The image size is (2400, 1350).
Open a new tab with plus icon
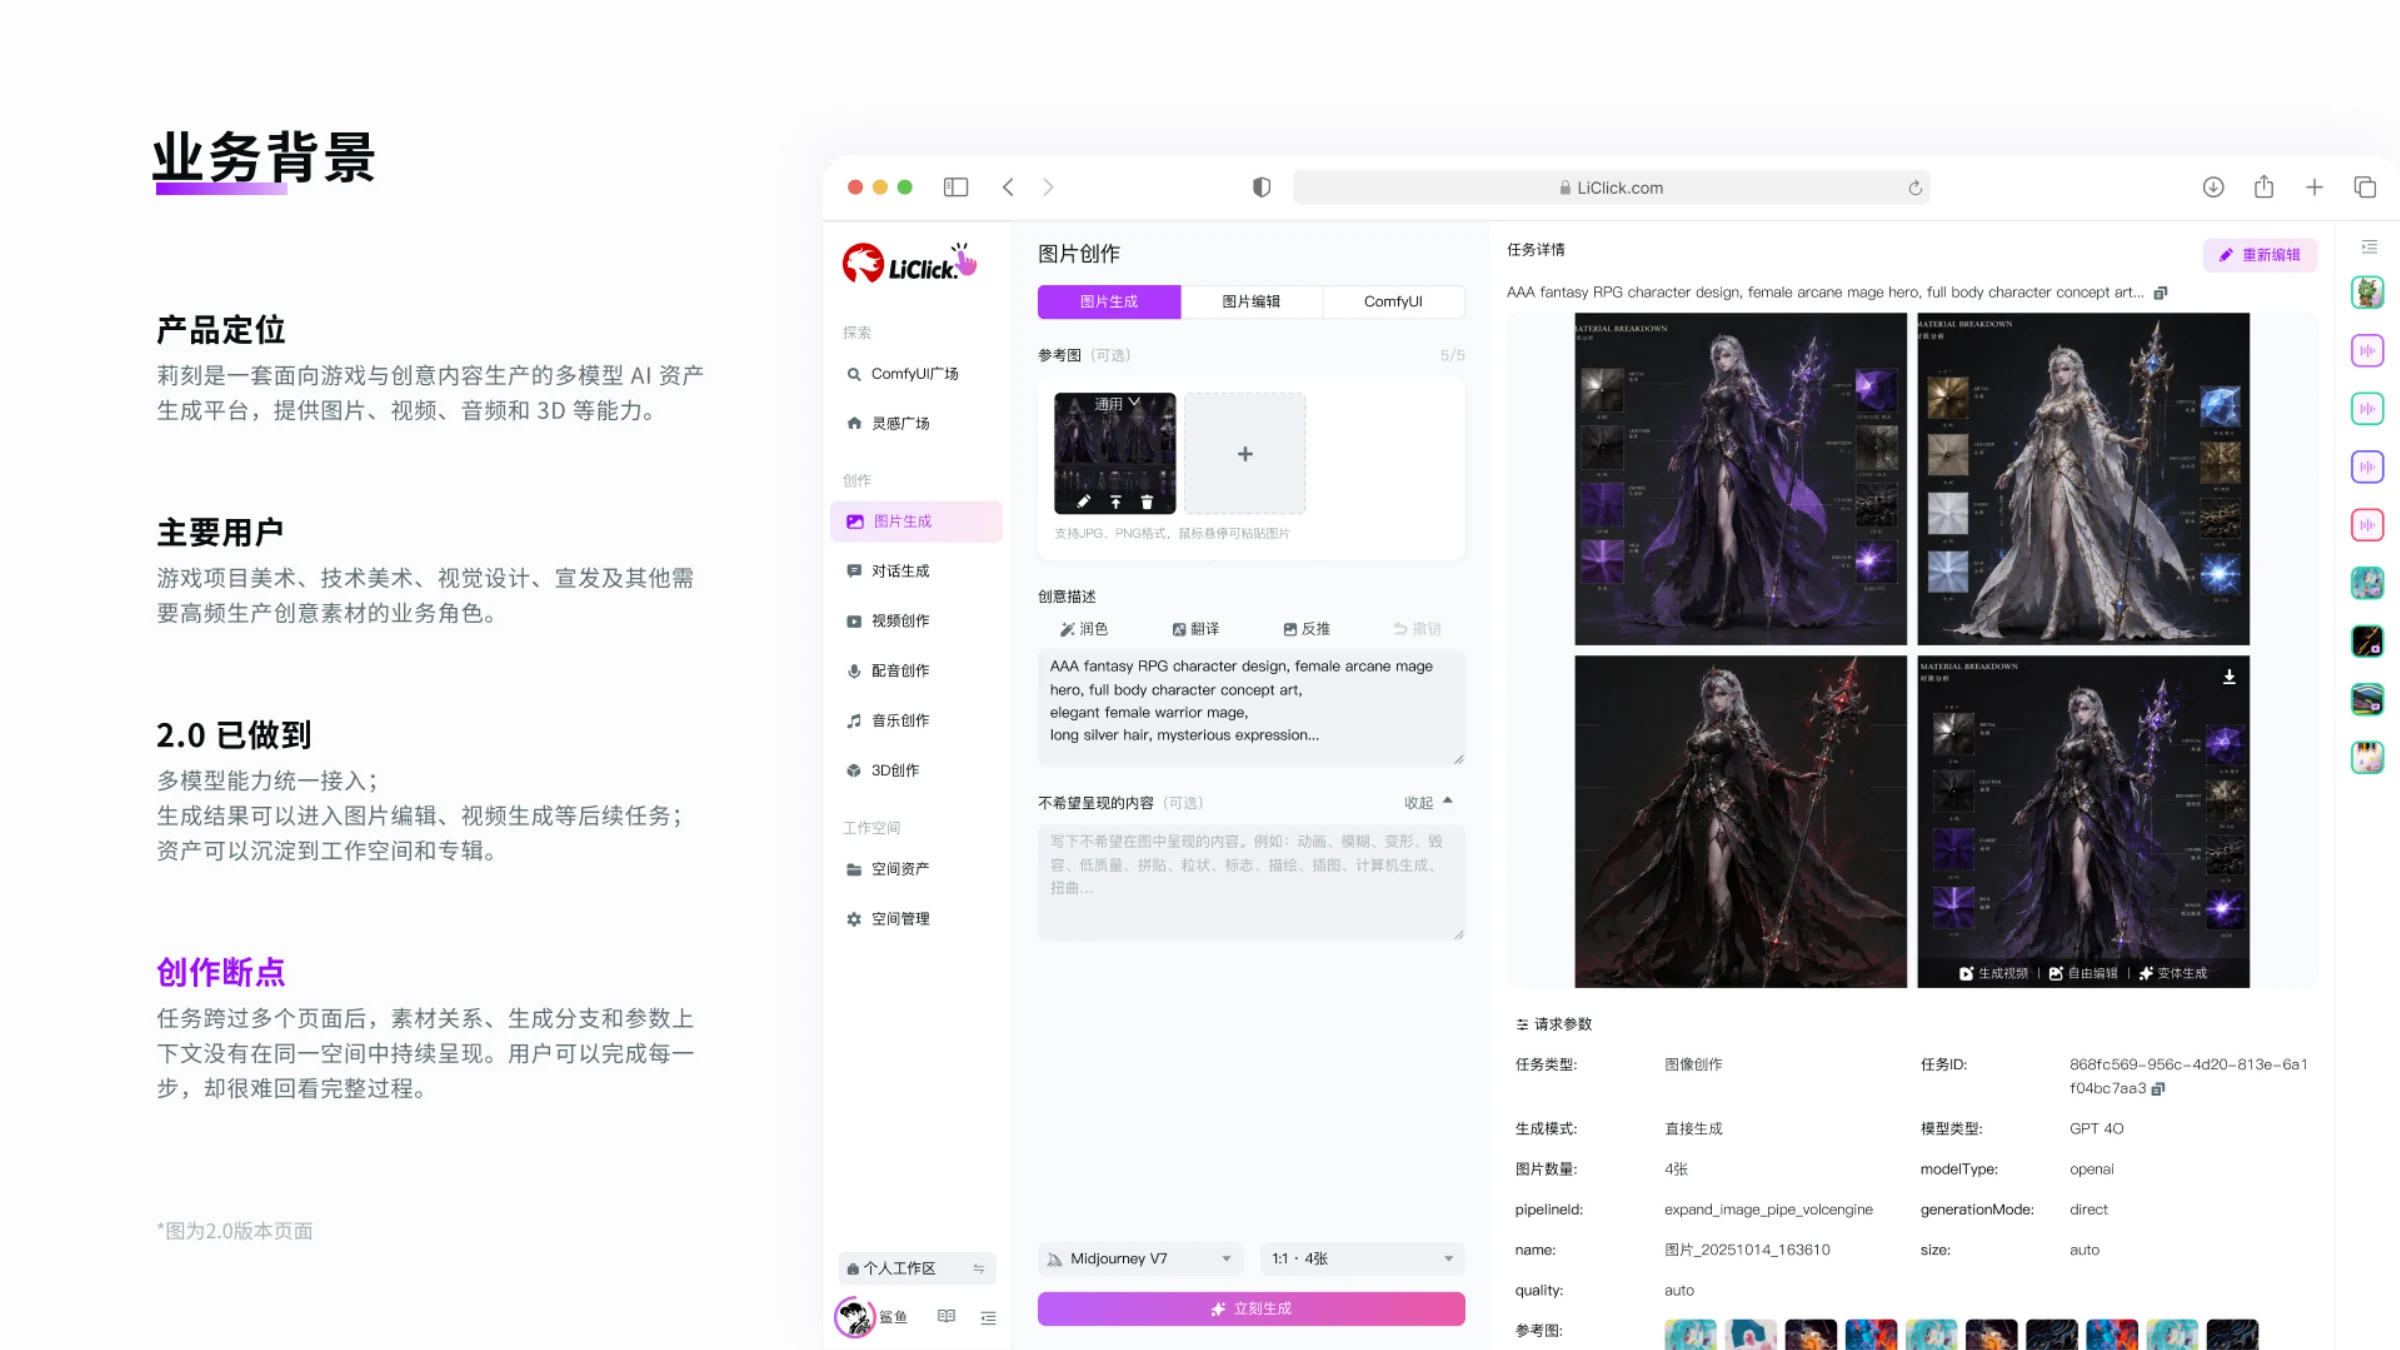tap(2314, 187)
